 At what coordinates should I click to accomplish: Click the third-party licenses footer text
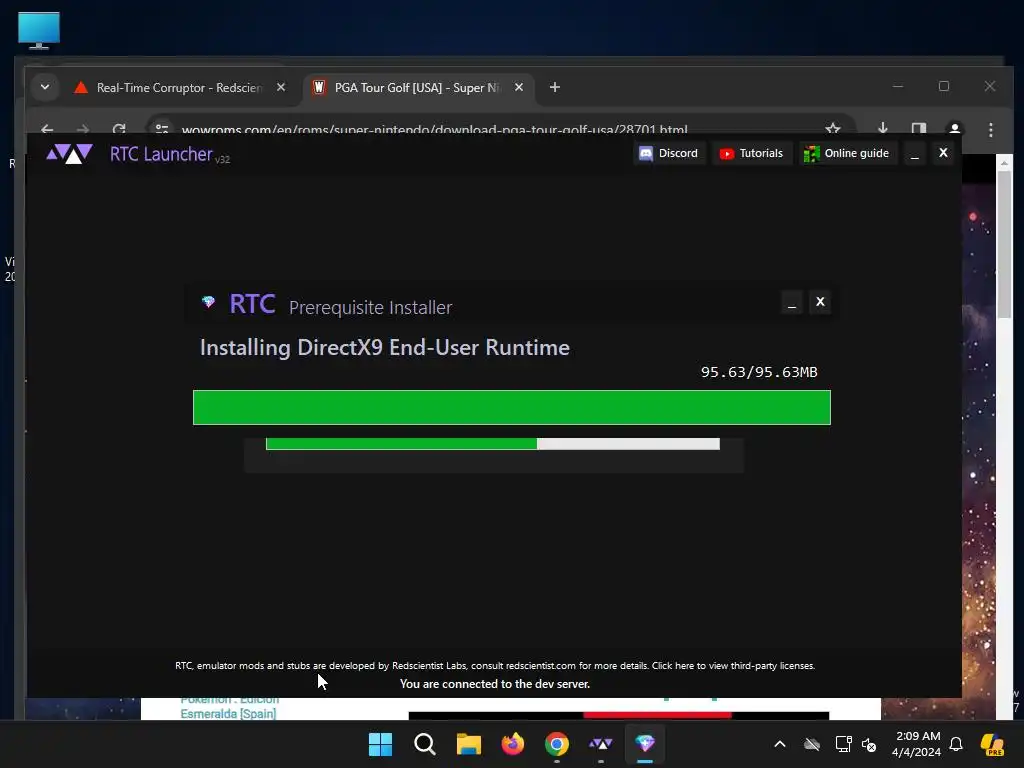pos(733,665)
